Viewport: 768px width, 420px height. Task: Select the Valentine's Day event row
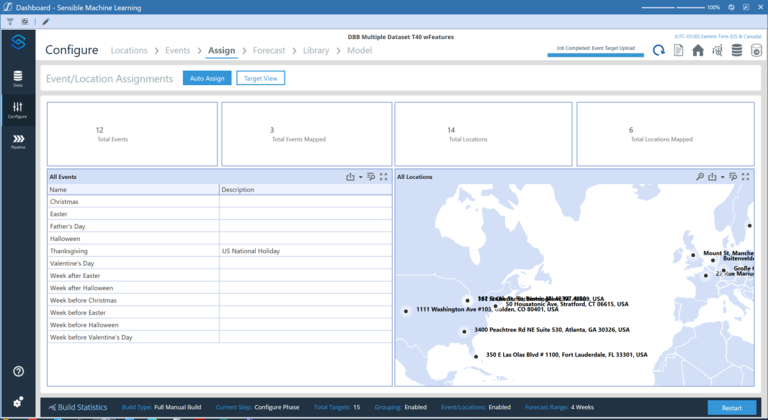pos(219,263)
